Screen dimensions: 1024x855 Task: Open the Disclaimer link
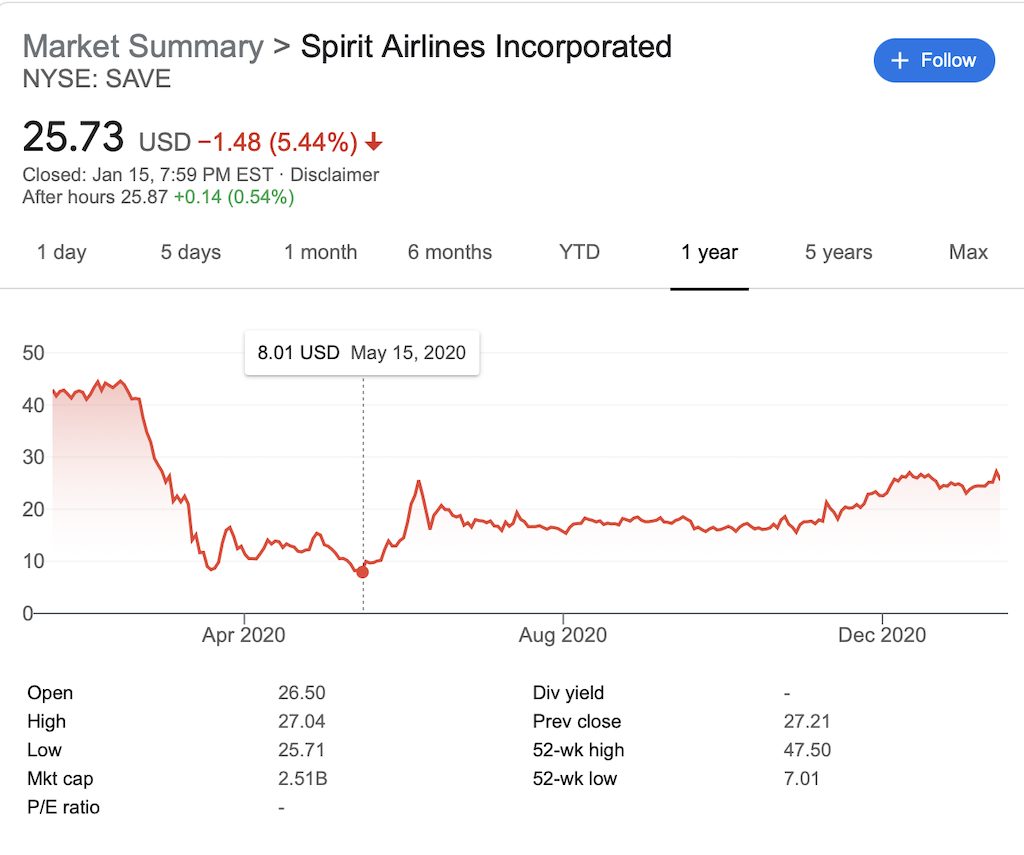pos(335,175)
